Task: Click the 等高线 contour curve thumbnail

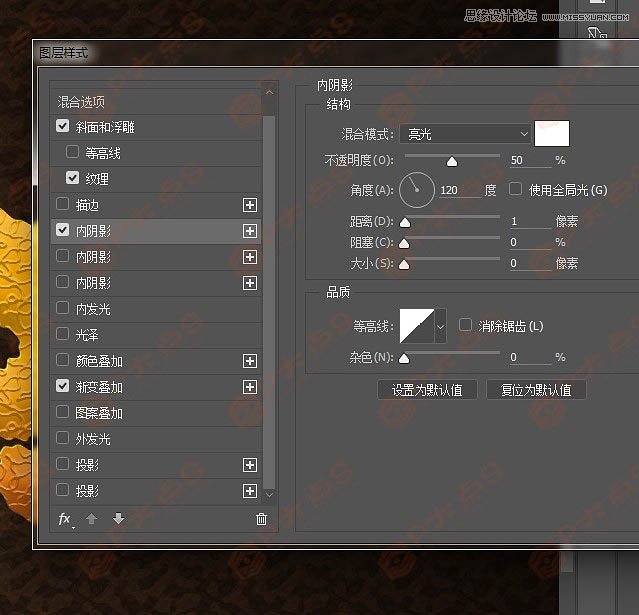Action: [x=417, y=326]
